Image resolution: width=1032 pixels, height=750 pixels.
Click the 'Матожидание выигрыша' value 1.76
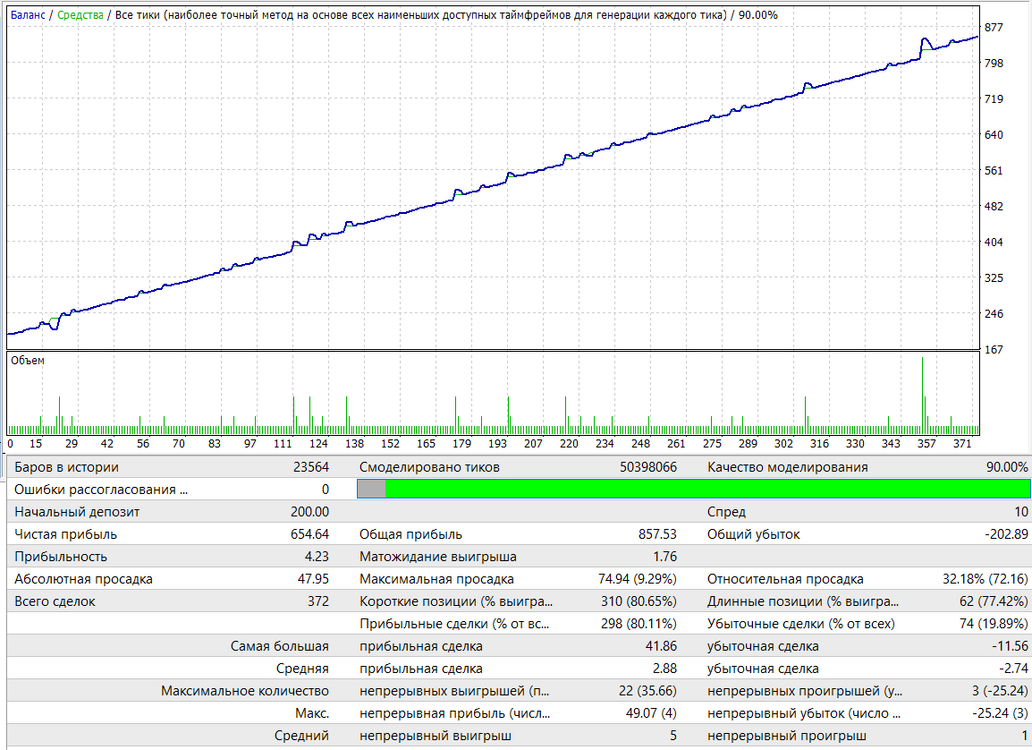point(665,557)
